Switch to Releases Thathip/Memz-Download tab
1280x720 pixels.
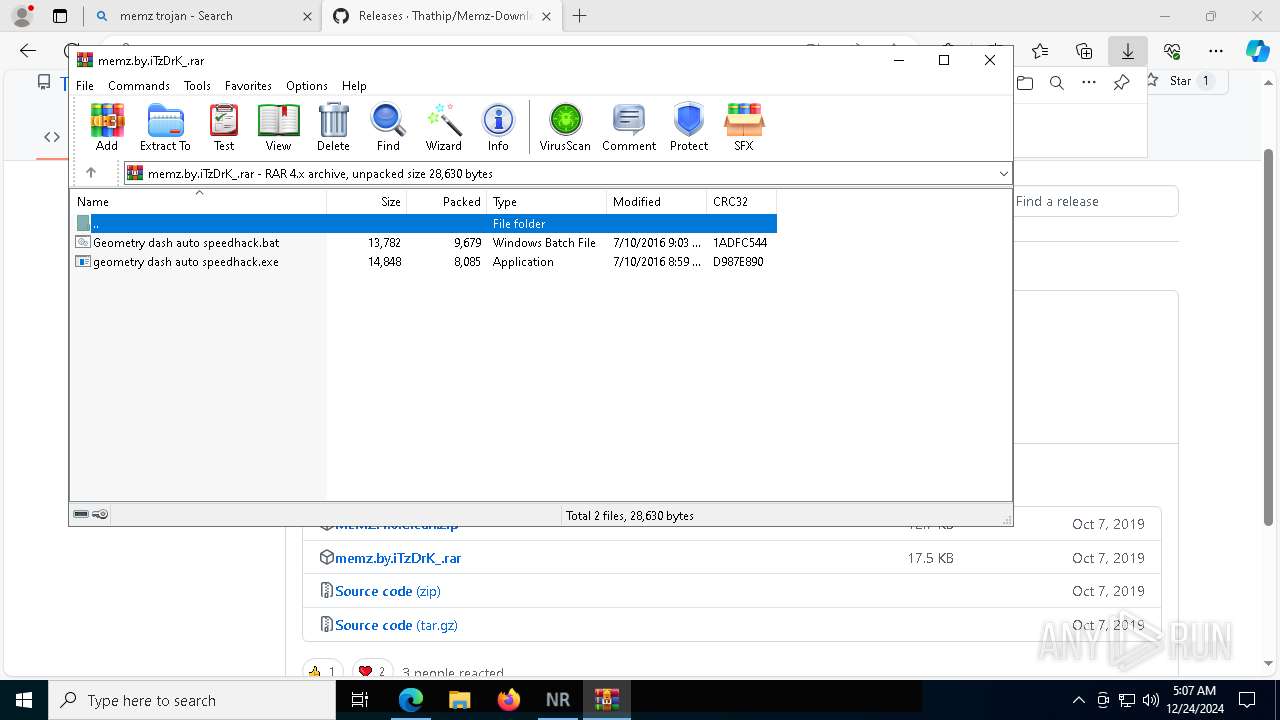point(443,16)
